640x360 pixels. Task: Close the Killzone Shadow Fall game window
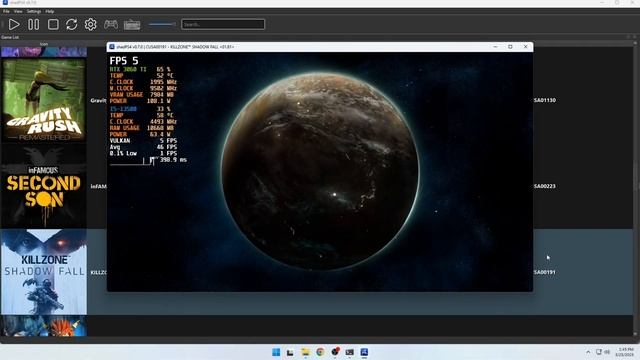click(x=525, y=47)
